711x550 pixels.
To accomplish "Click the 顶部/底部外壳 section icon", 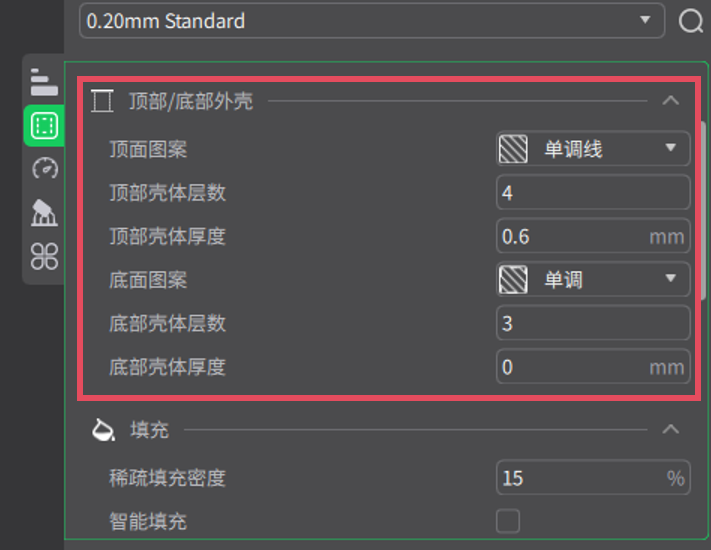I will tap(102, 101).
